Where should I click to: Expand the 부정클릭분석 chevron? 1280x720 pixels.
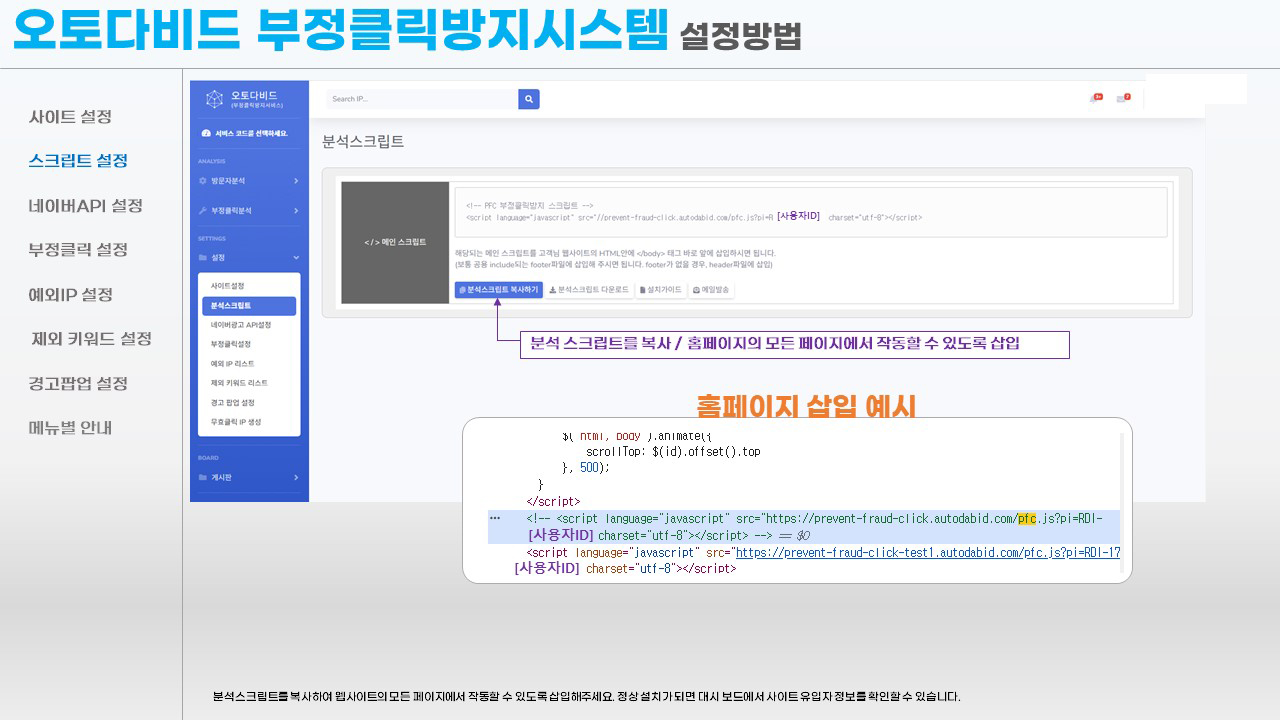point(296,211)
